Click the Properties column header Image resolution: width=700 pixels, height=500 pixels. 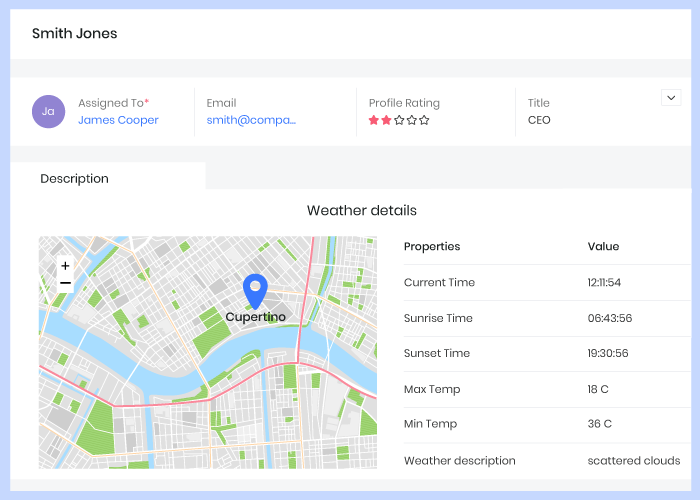pyautogui.click(x=432, y=246)
